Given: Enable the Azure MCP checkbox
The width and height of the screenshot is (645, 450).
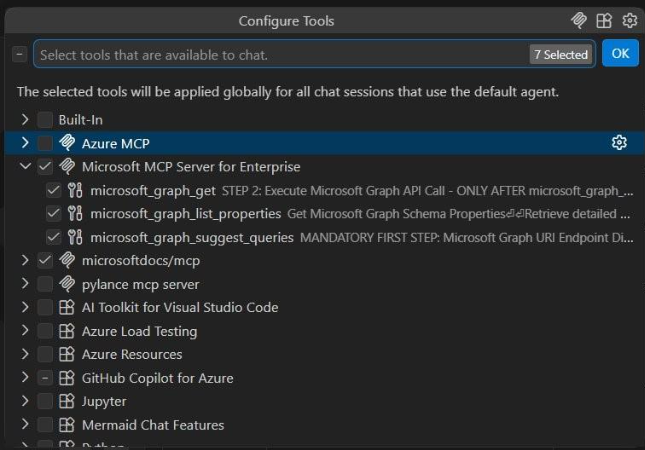Looking at the screenshot, I should point(45,143).
